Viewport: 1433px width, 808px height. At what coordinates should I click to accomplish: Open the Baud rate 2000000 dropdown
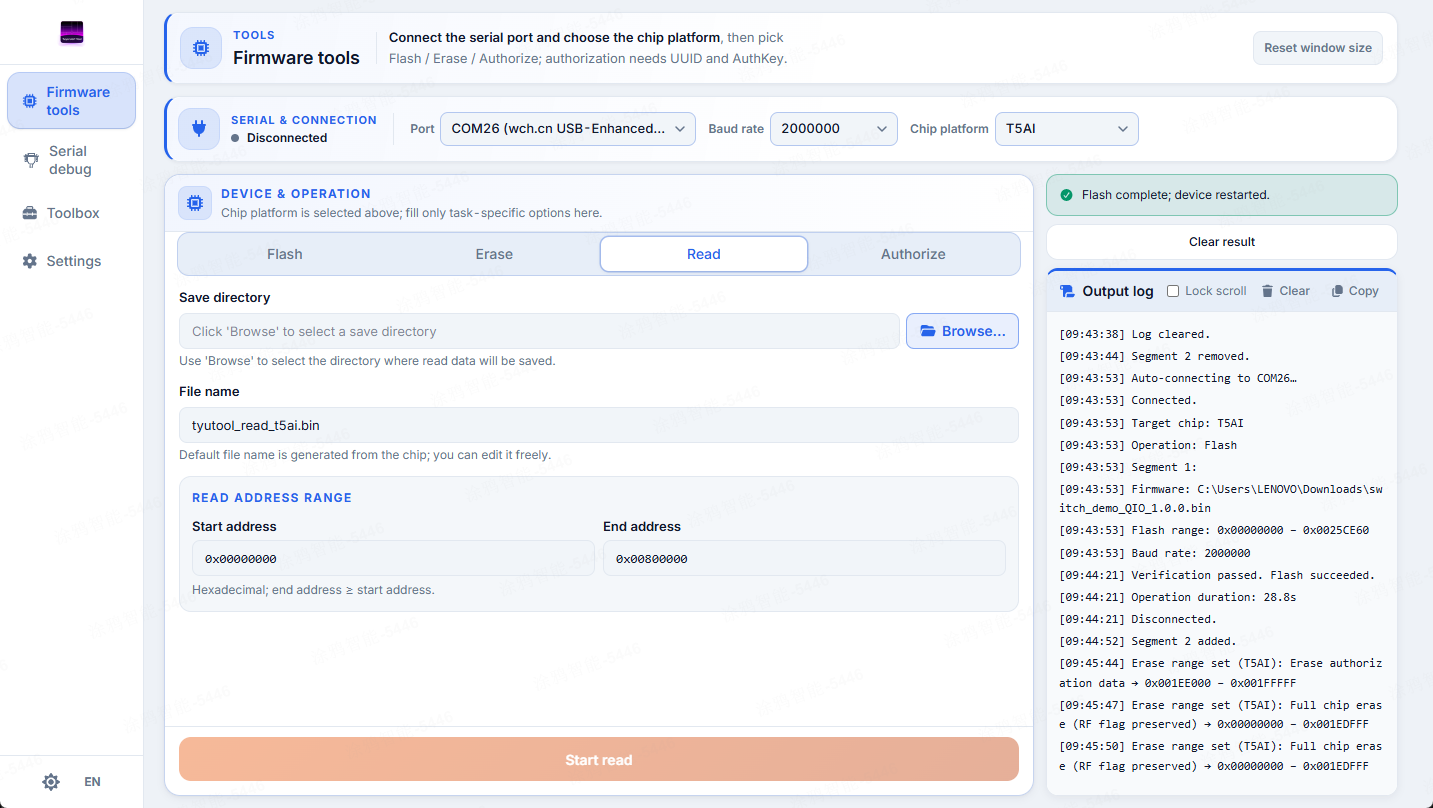click(x=834, y=129)
